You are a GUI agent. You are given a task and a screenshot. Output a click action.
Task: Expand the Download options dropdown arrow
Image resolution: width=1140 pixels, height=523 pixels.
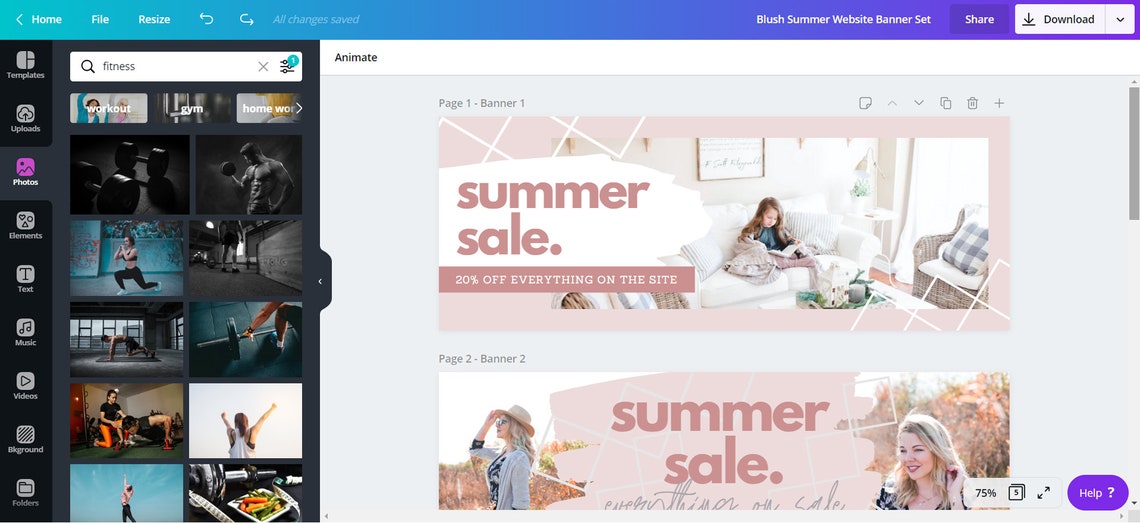click(1120, 20)
